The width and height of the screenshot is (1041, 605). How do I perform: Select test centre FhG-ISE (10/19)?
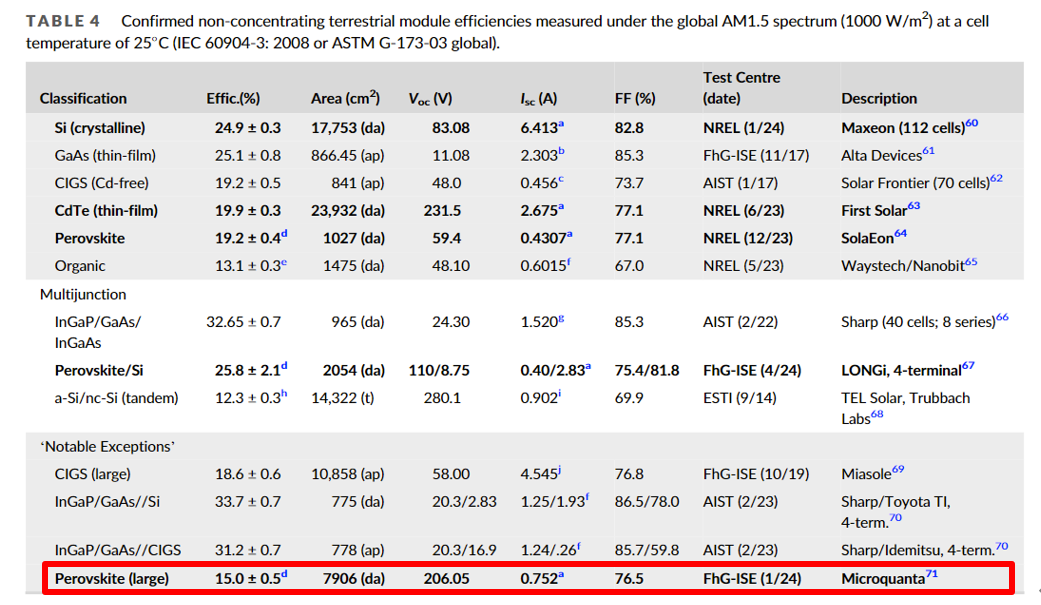click(x=756, y=474)
